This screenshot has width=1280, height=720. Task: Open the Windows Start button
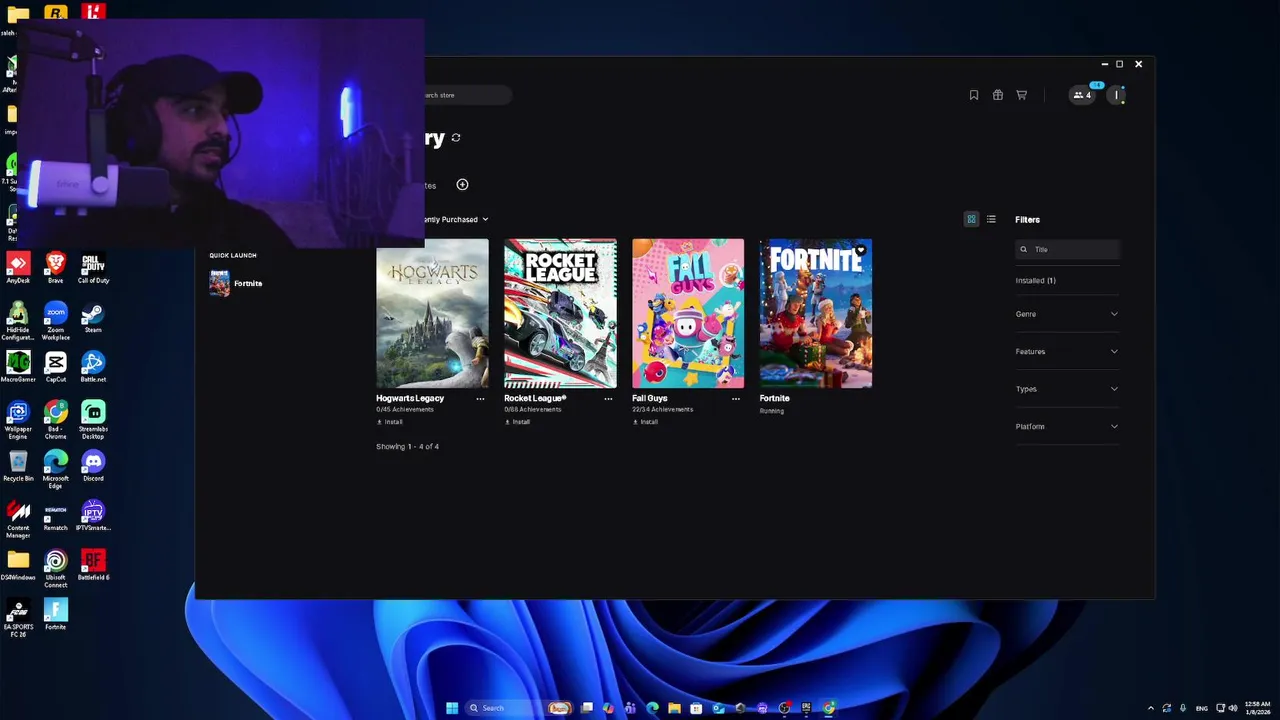(x=452, y=708)
